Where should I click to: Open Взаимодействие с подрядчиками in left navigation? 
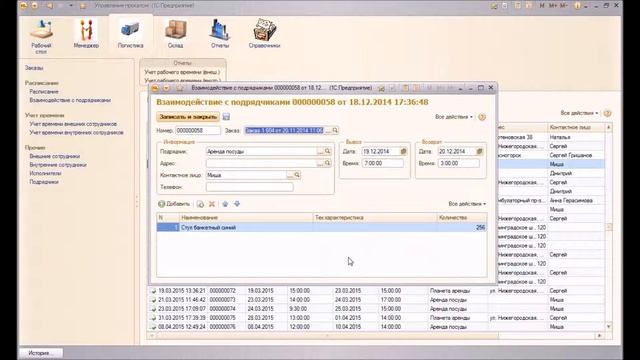coord(70,100)
